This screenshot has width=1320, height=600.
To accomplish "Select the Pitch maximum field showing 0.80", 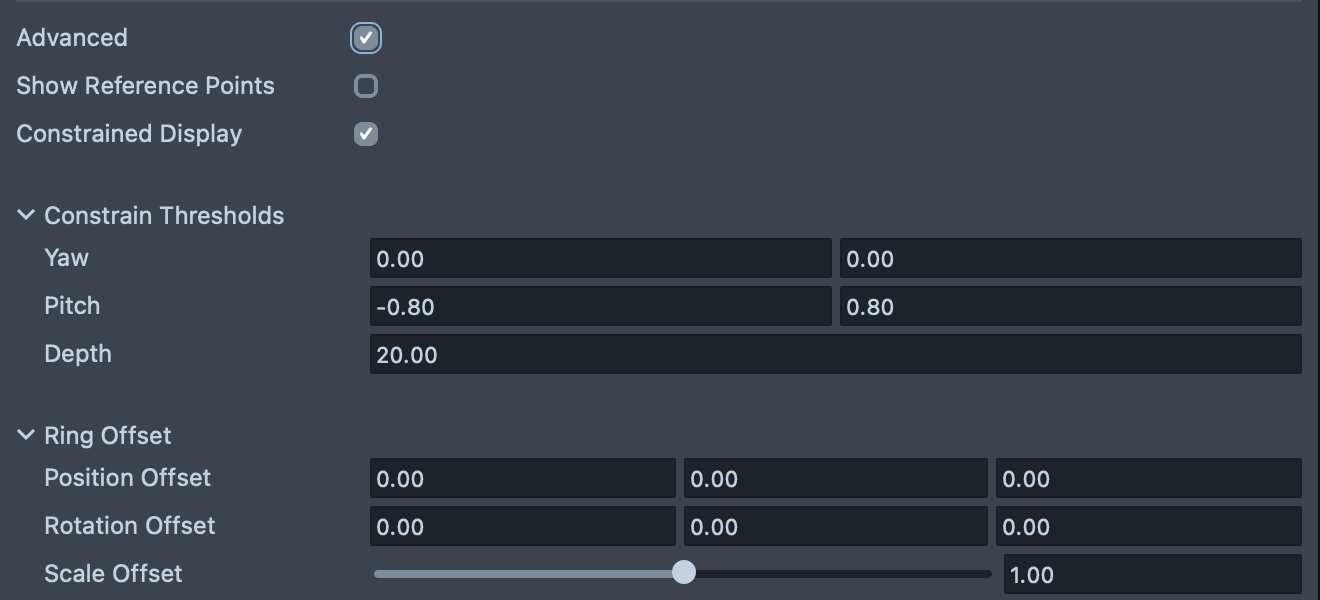I will [1070, 307].
